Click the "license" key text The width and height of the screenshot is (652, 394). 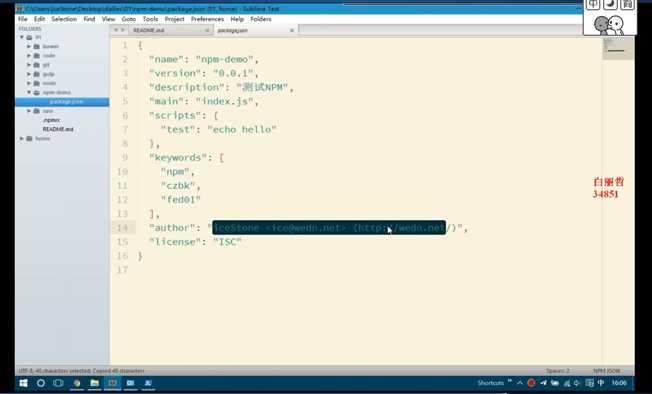[178, 242]
